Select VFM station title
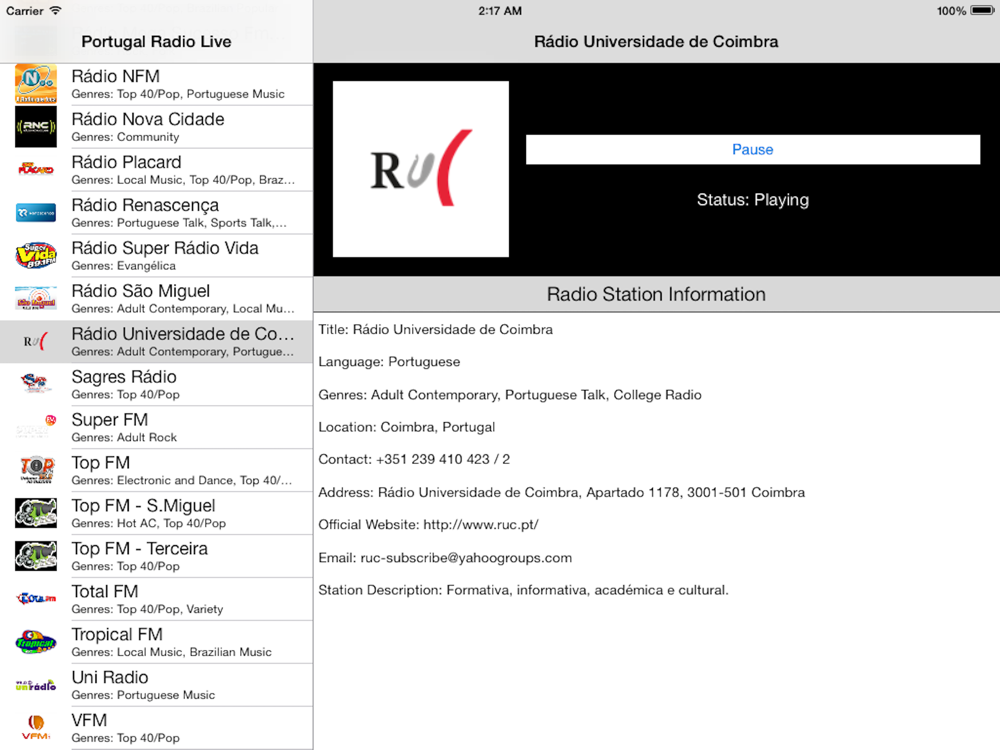Viewport: 1000px width, 750px height. [89, 720]
